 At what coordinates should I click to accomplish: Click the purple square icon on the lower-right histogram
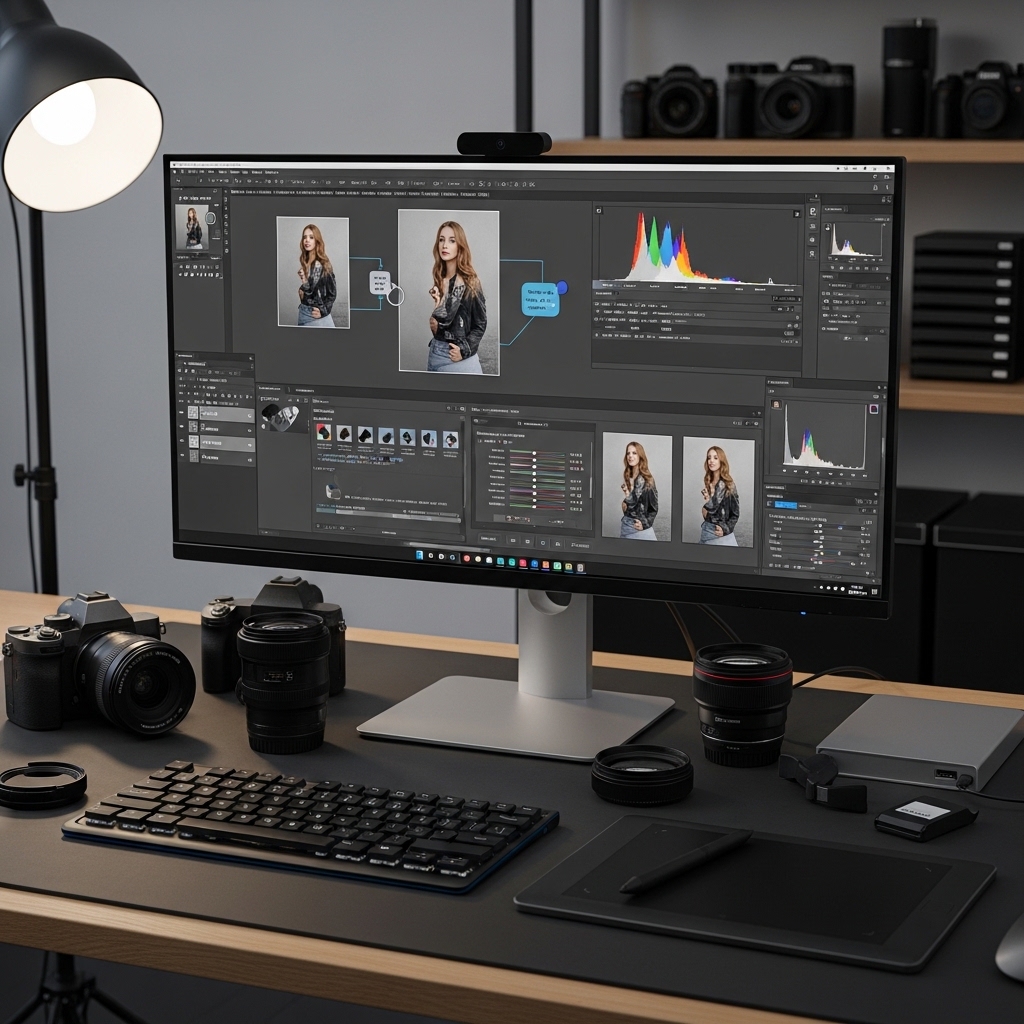(x=873, y=408)
